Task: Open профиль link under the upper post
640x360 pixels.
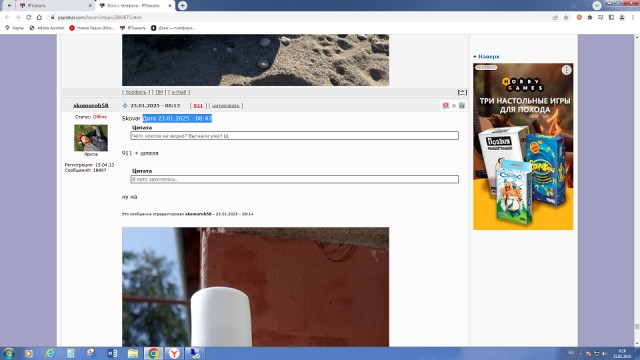Action: 136,92
